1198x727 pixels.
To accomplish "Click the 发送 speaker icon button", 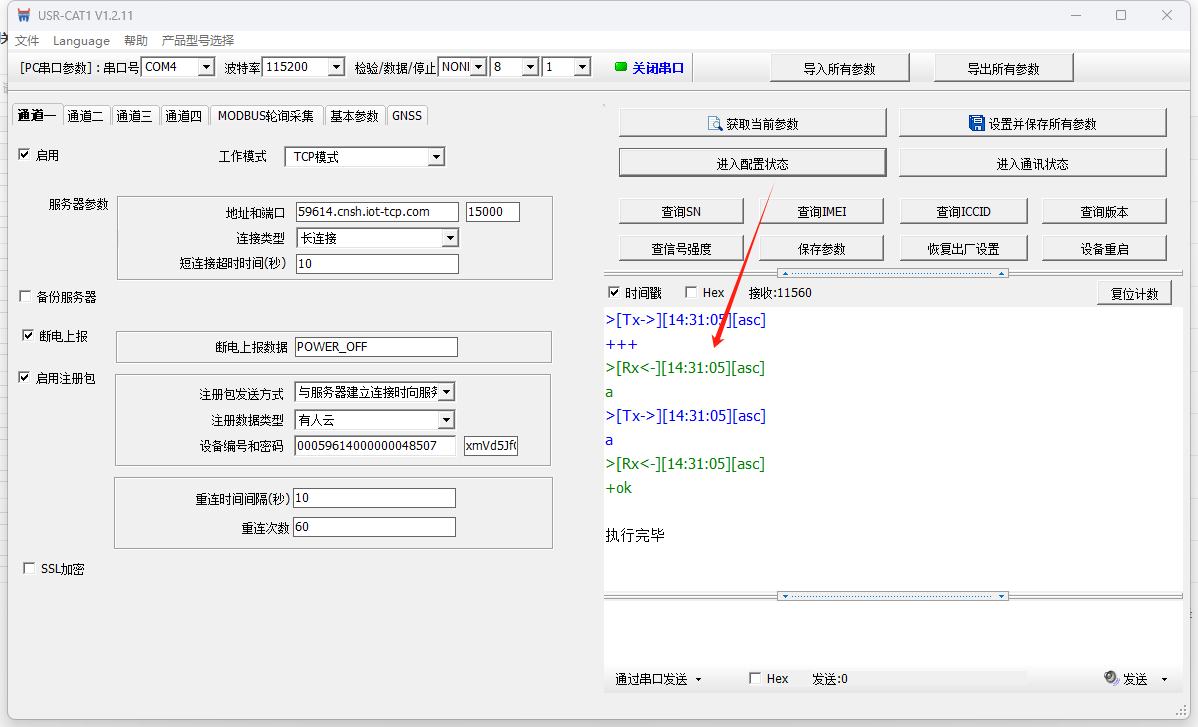I will pyautogui.click(x=1126, y=679).
